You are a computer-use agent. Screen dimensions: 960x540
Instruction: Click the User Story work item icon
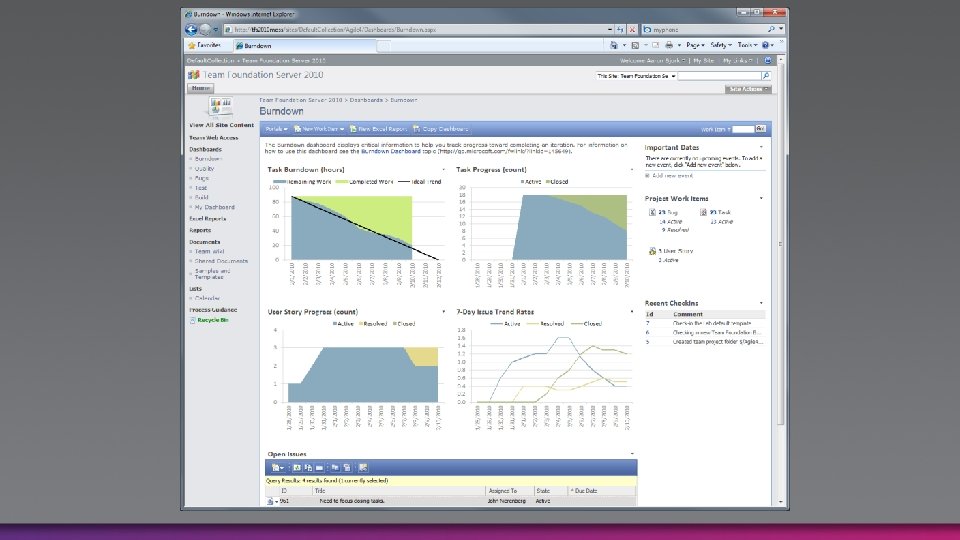tap(652, 251)
